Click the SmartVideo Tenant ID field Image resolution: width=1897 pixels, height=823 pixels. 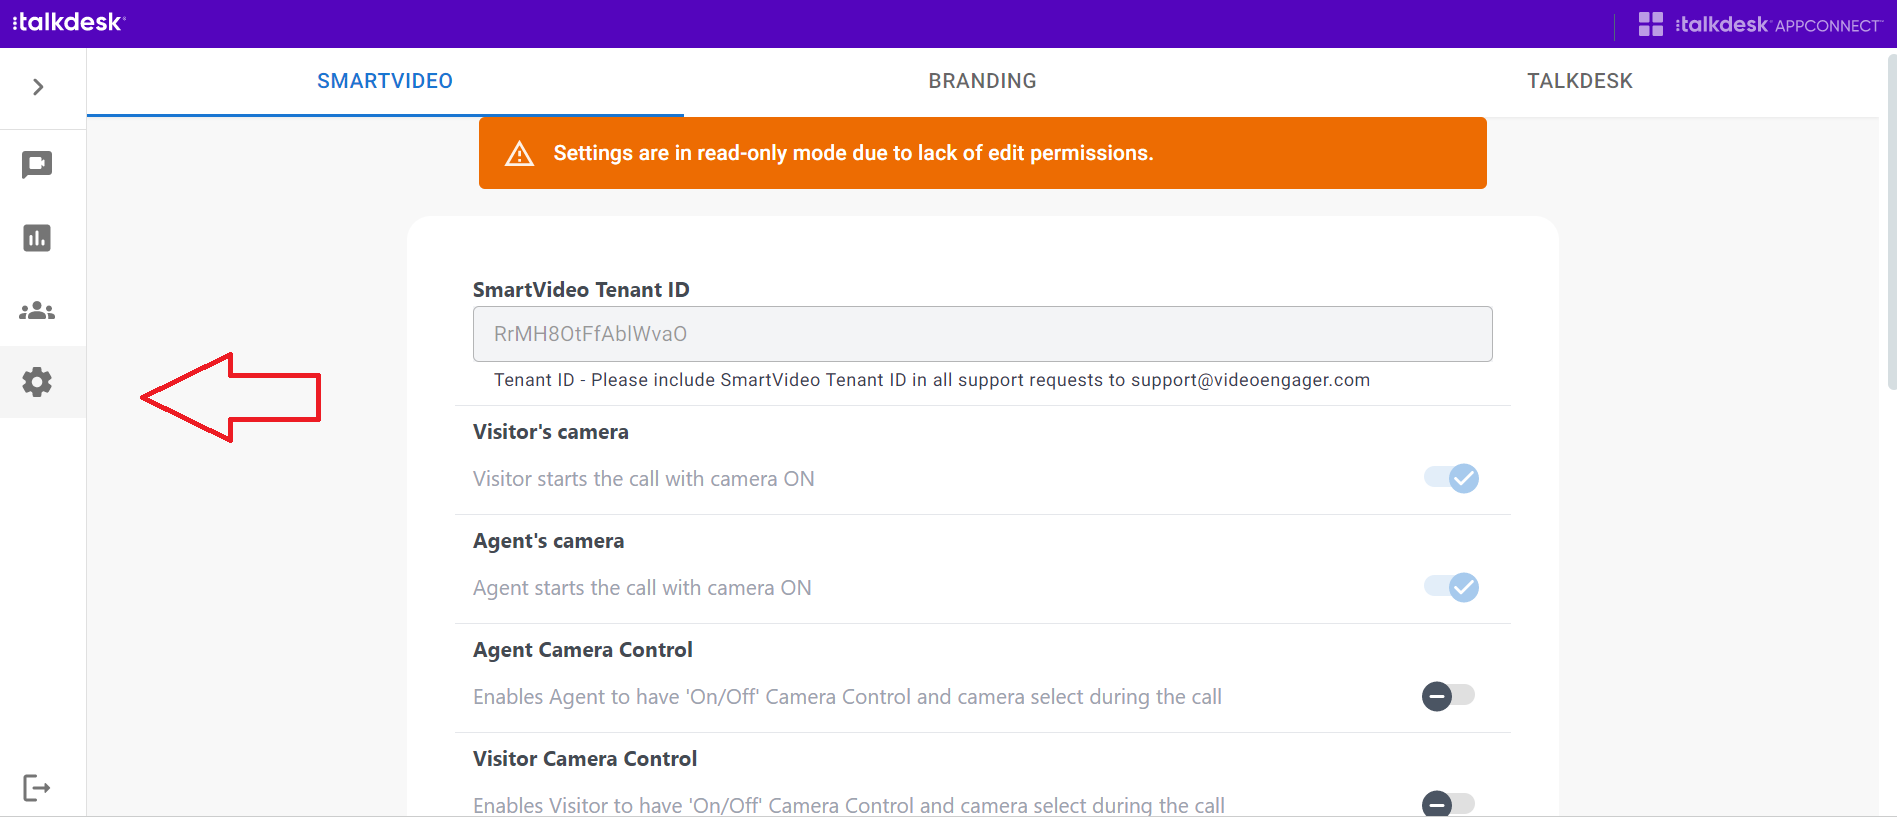click(982, 334)
